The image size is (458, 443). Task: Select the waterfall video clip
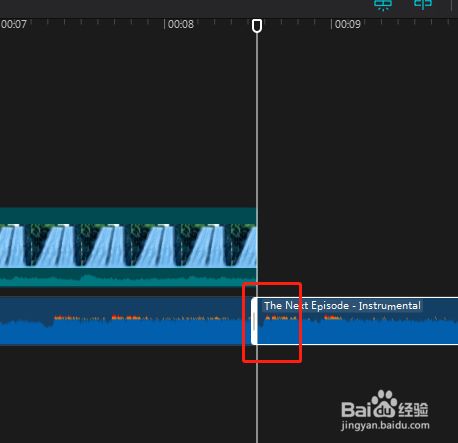tap(128, 247)
